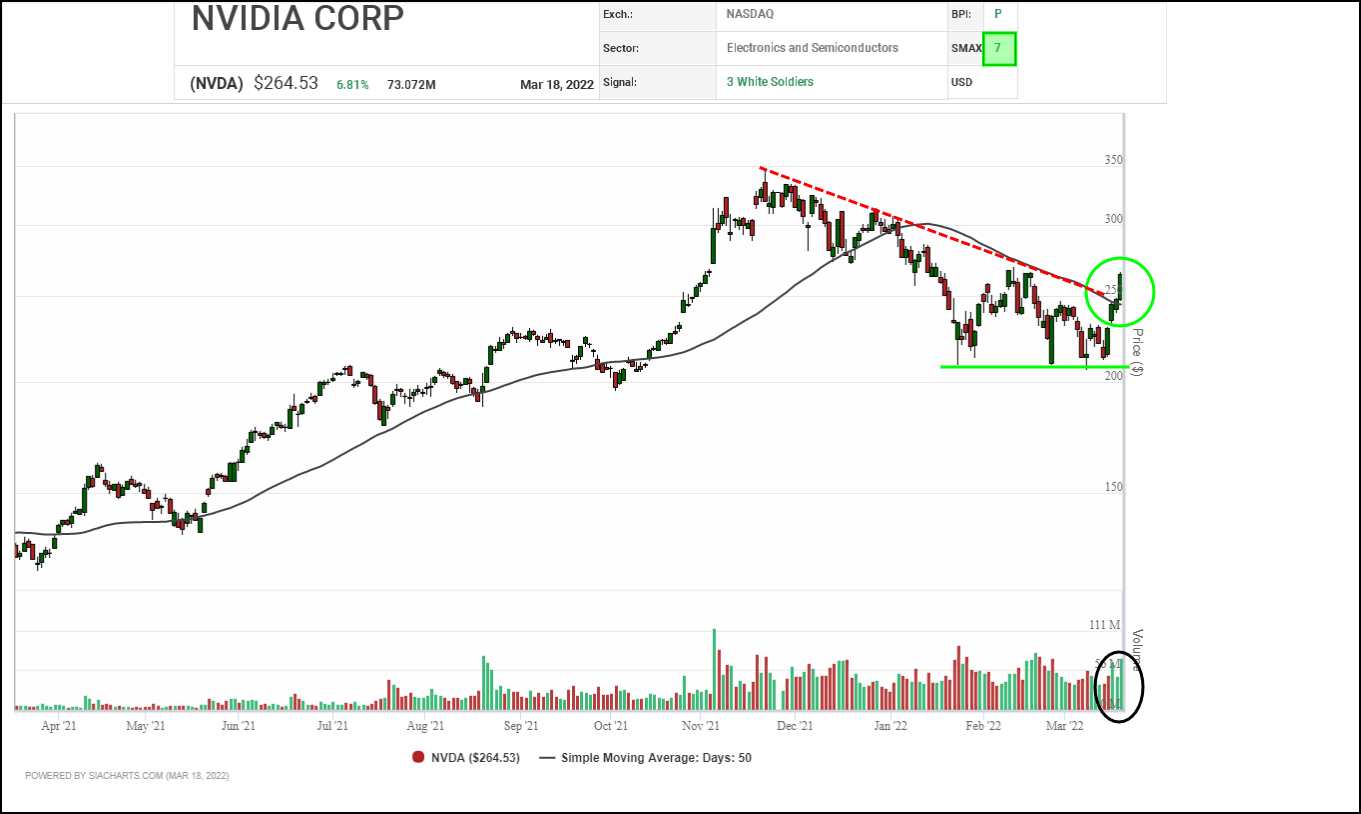
Task: Click the Sep '21 date axis label
Action: 521,726
